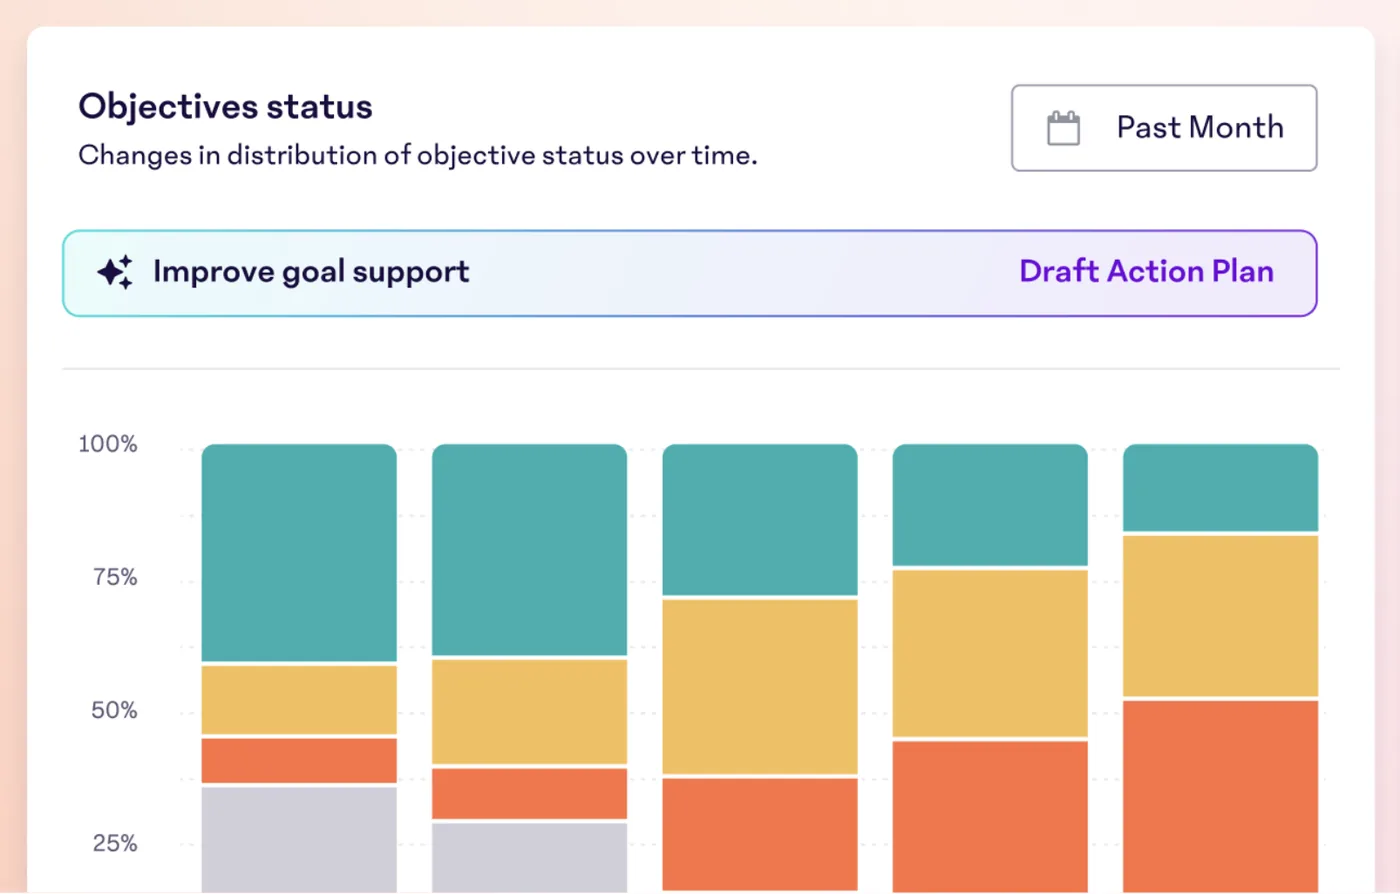Click the calendar icon in date selector
Screen dimensions: 1400x894
[x=1063, y=128]
